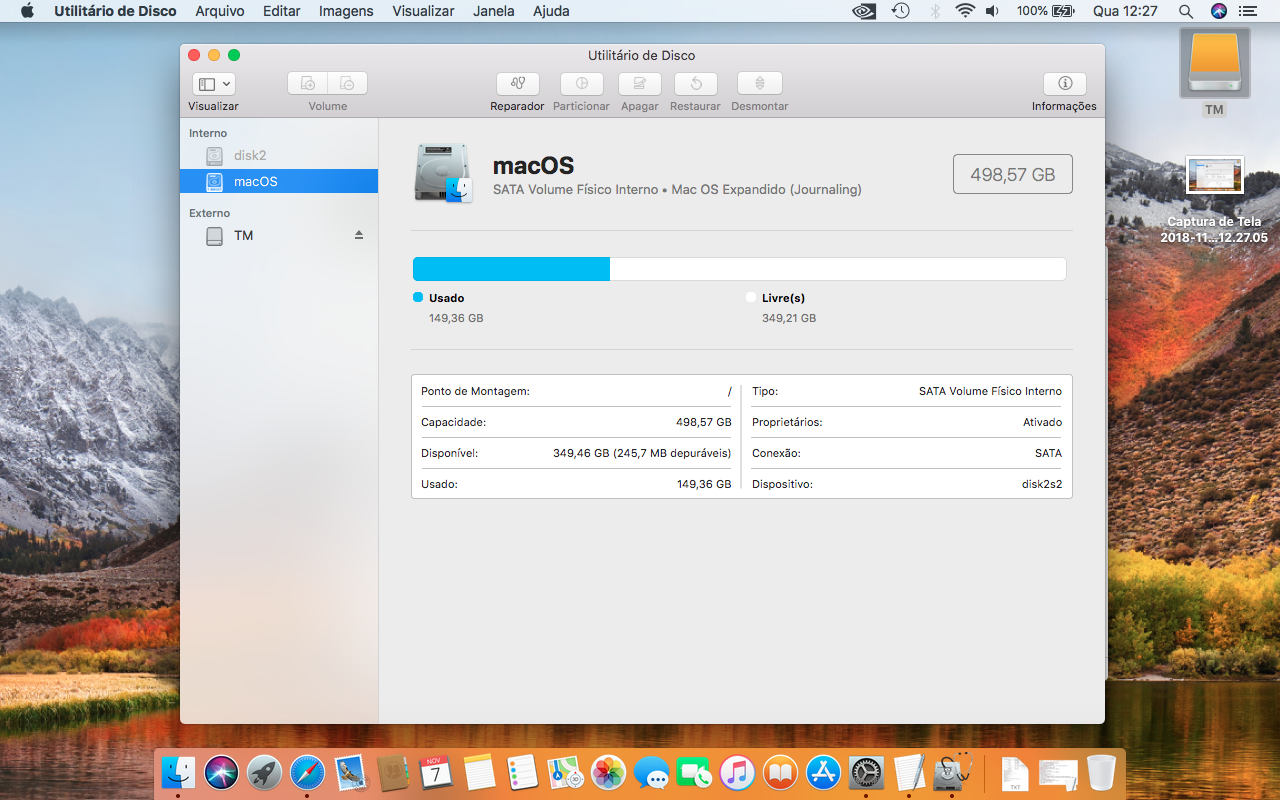The height and width of the screenshot is (800, 1280).
Task: Launch Safari from the Dock
Action: click(x=307, y=772)
